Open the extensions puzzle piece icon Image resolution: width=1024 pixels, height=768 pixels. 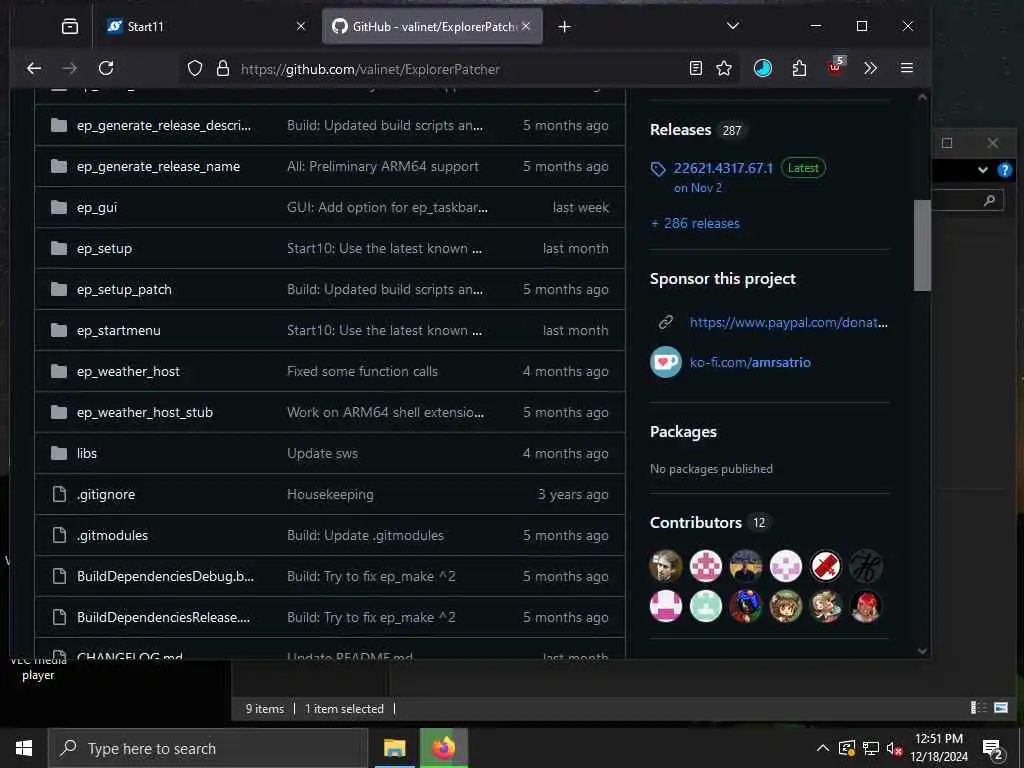tap(799, 68)
